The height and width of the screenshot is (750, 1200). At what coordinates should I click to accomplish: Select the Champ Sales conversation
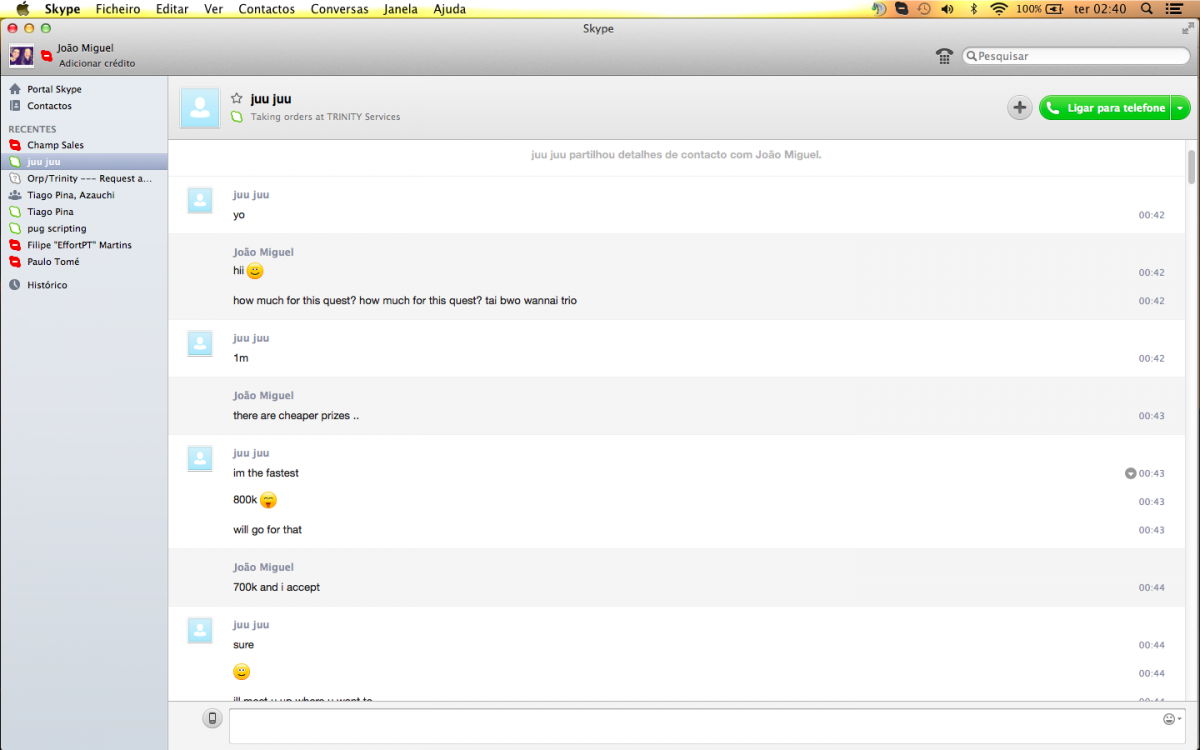pos(55,145)
